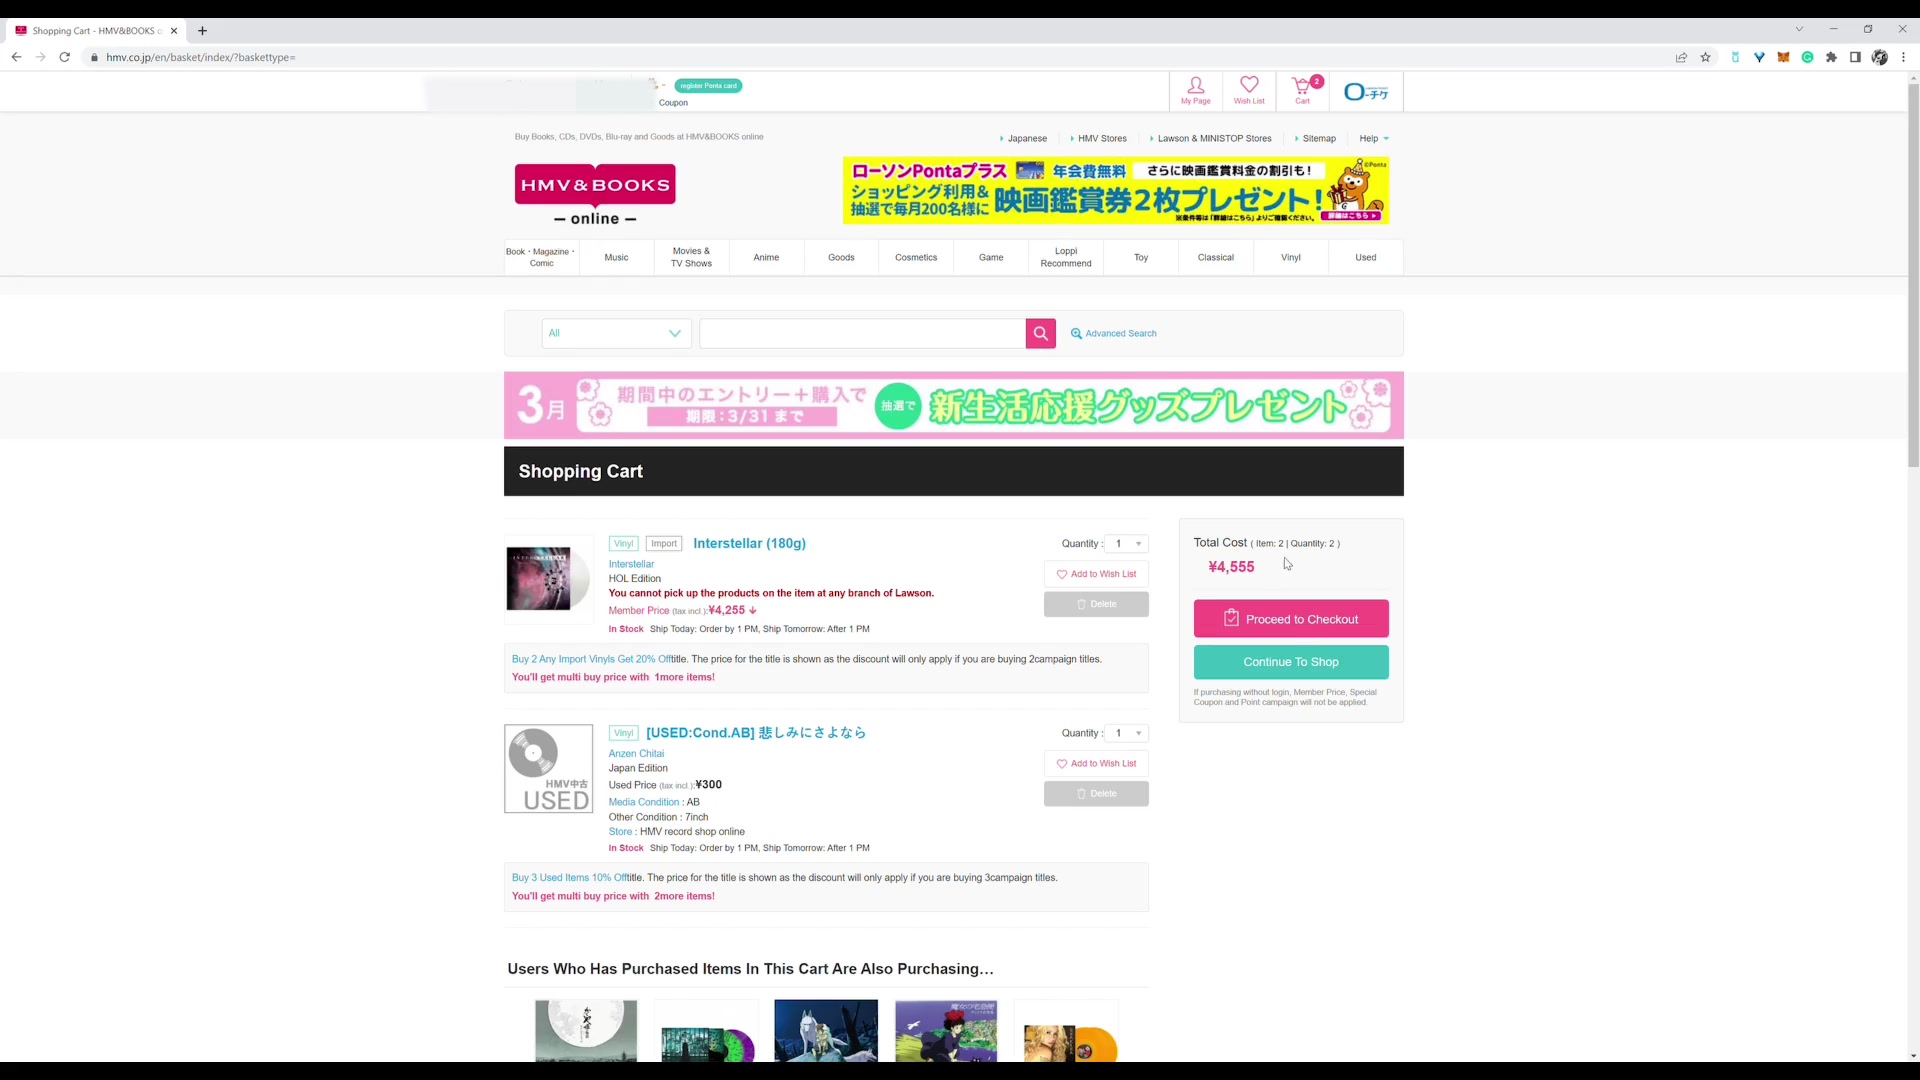Click the Anzen Chitai artist link
Screen dimensions: 1920x1080
636,754
